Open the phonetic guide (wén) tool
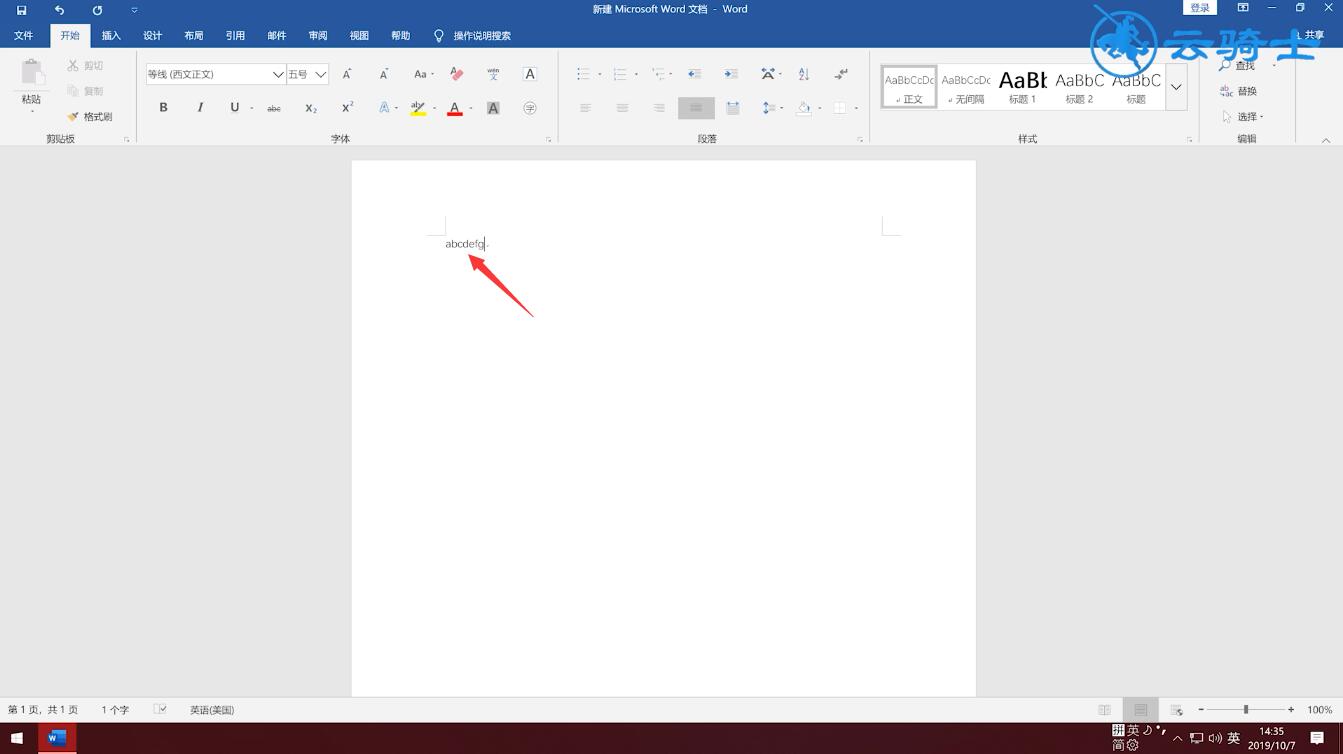 pos(493,74)
